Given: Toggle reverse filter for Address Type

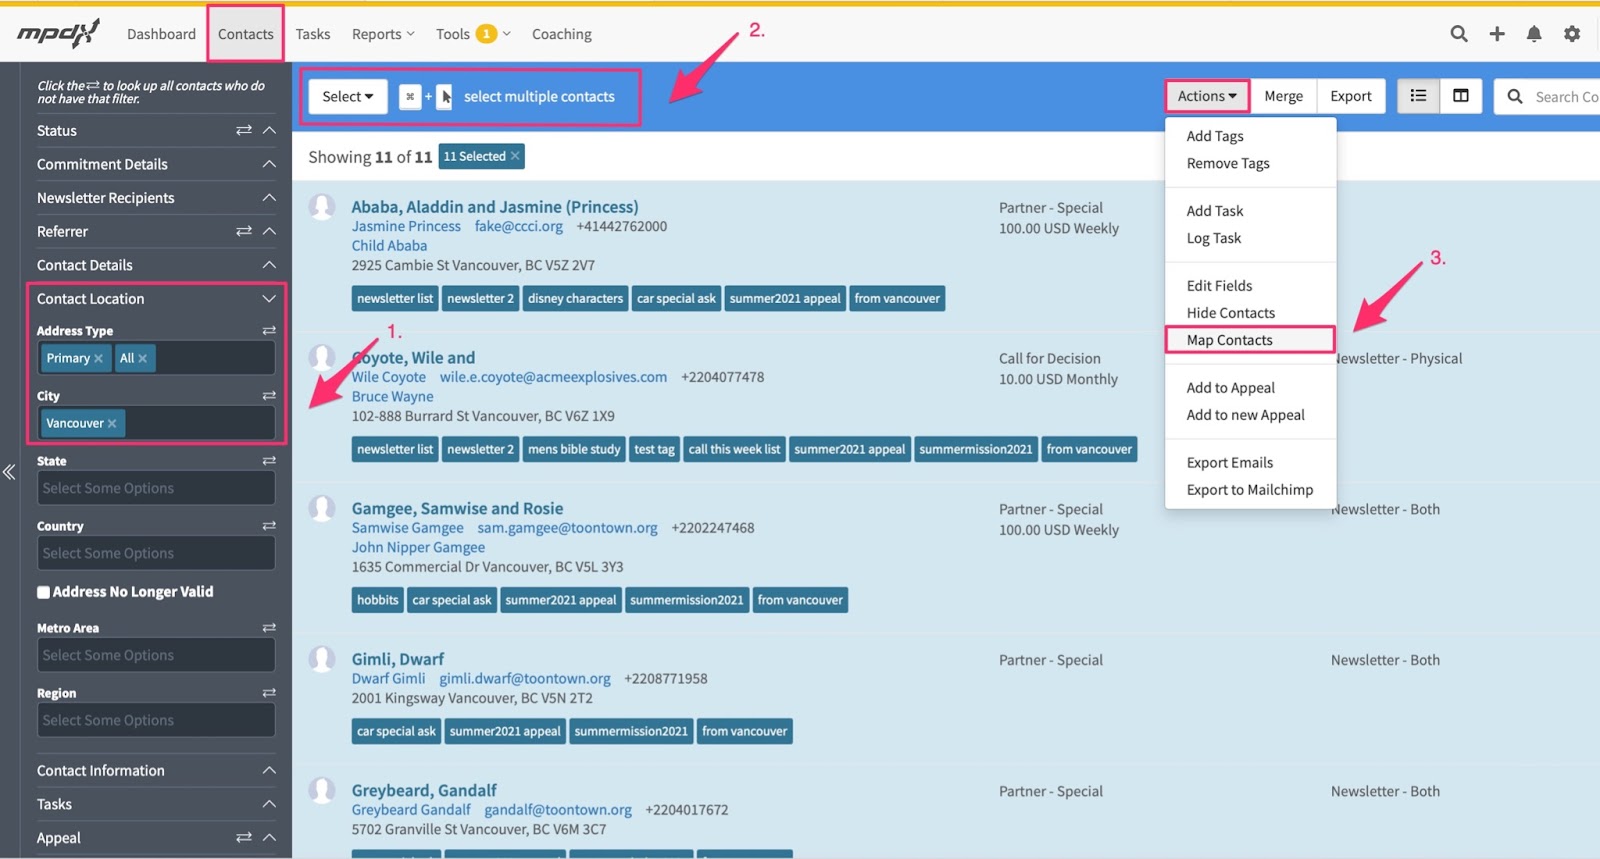Looking at the screenshot, I should (x=269, y=331).
